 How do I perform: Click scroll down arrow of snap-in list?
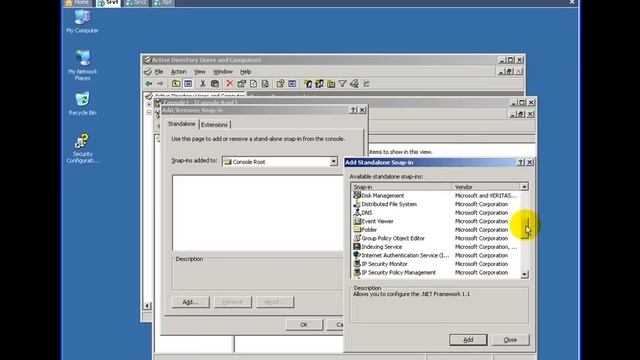(524, 274)
